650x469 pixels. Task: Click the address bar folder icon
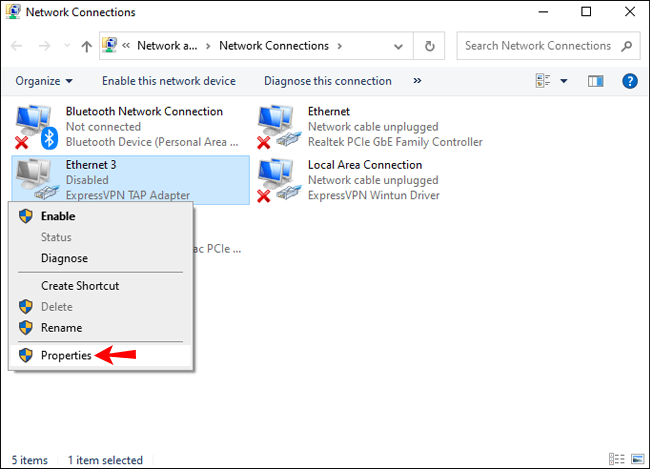pyautogui.click(x=109, y=45)
